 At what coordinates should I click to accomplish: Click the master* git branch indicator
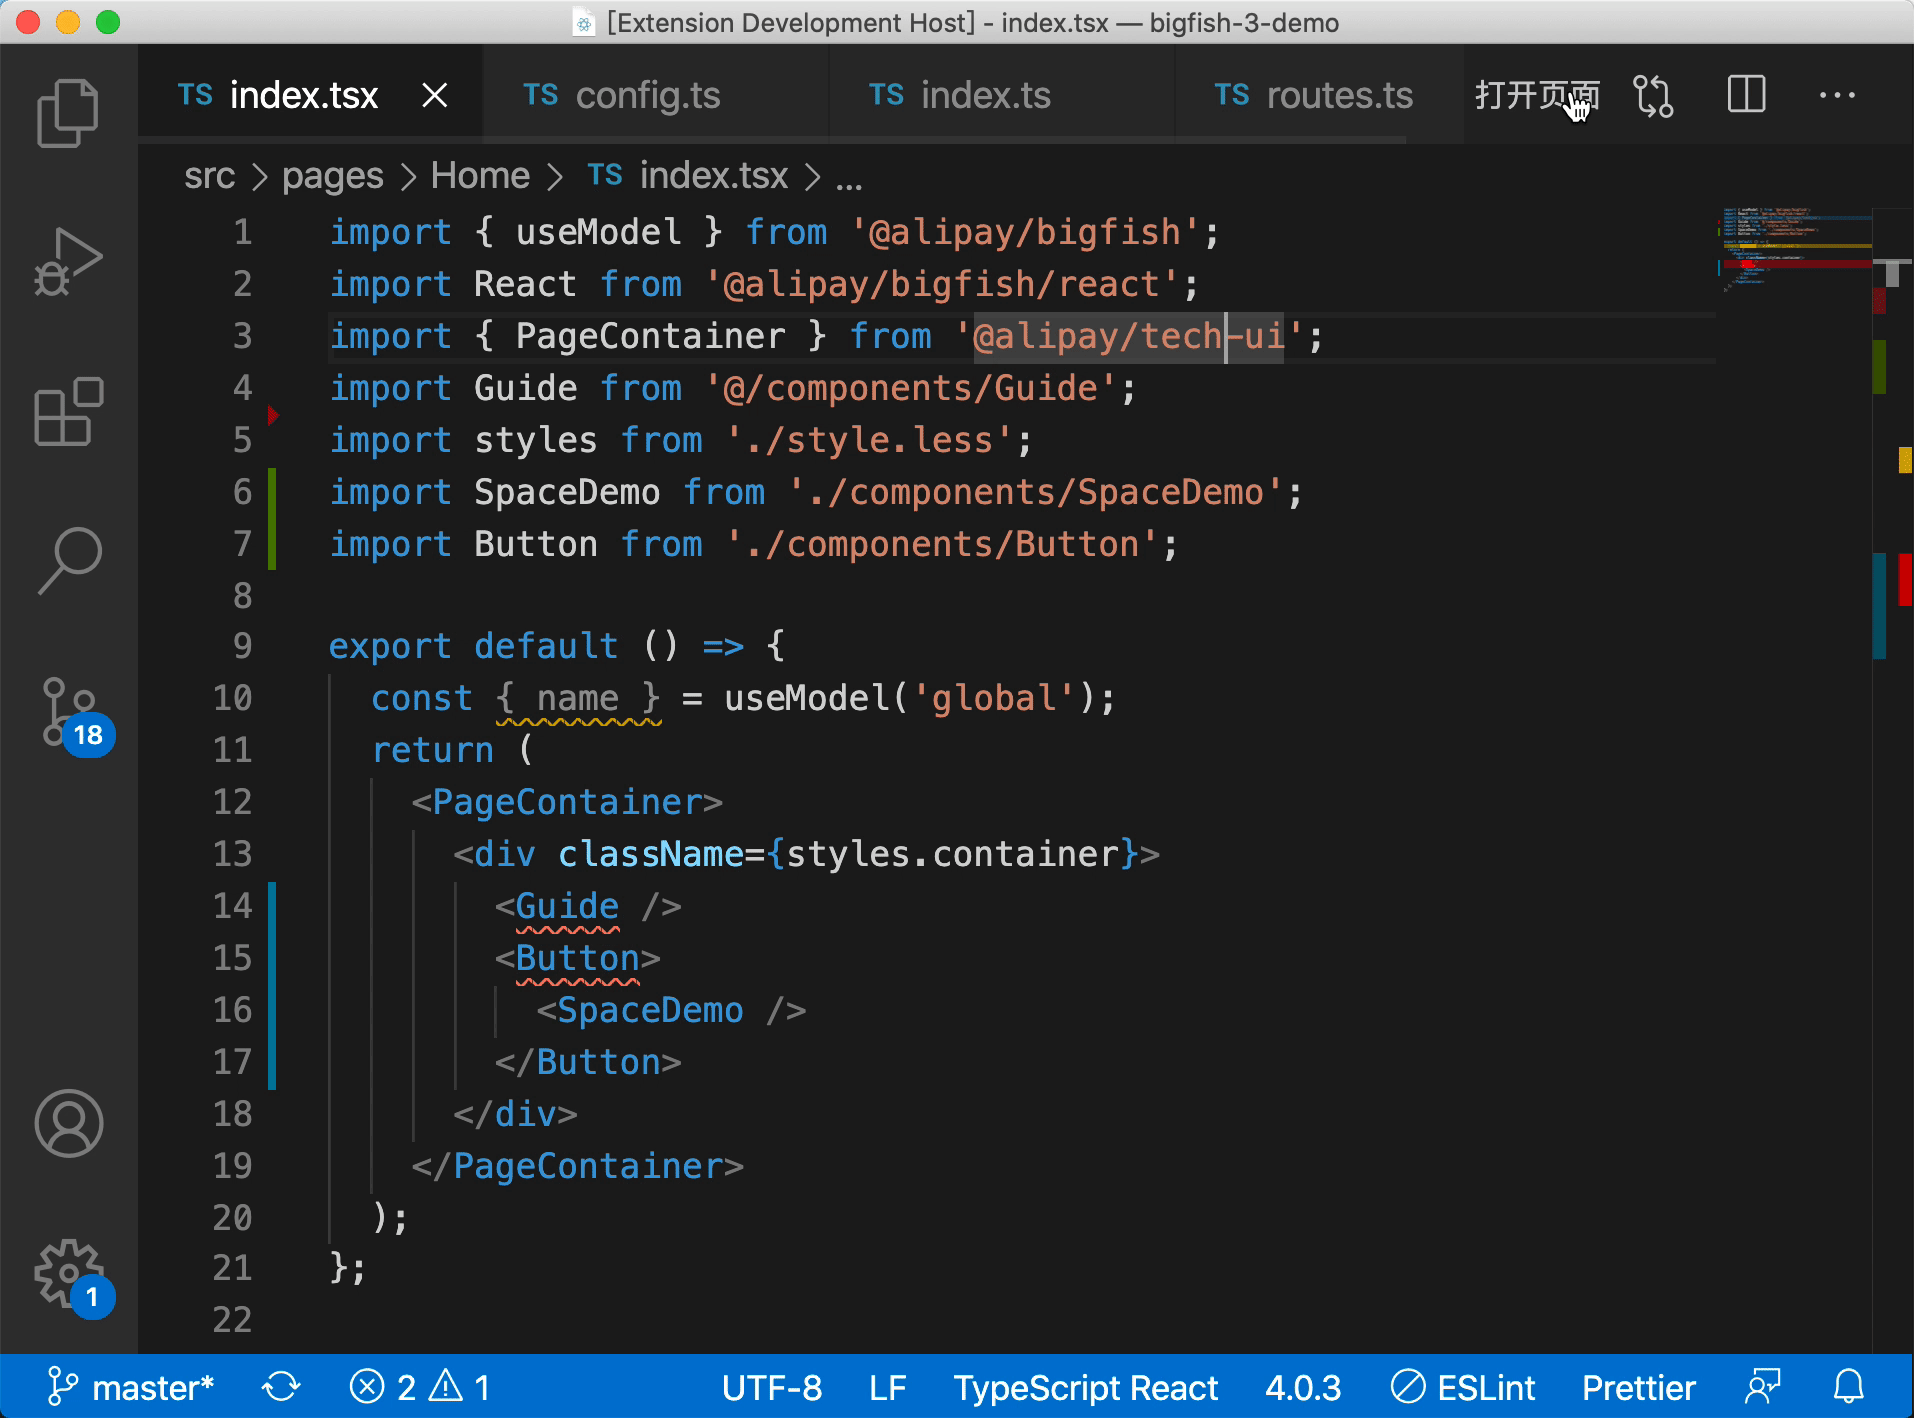130,1387
